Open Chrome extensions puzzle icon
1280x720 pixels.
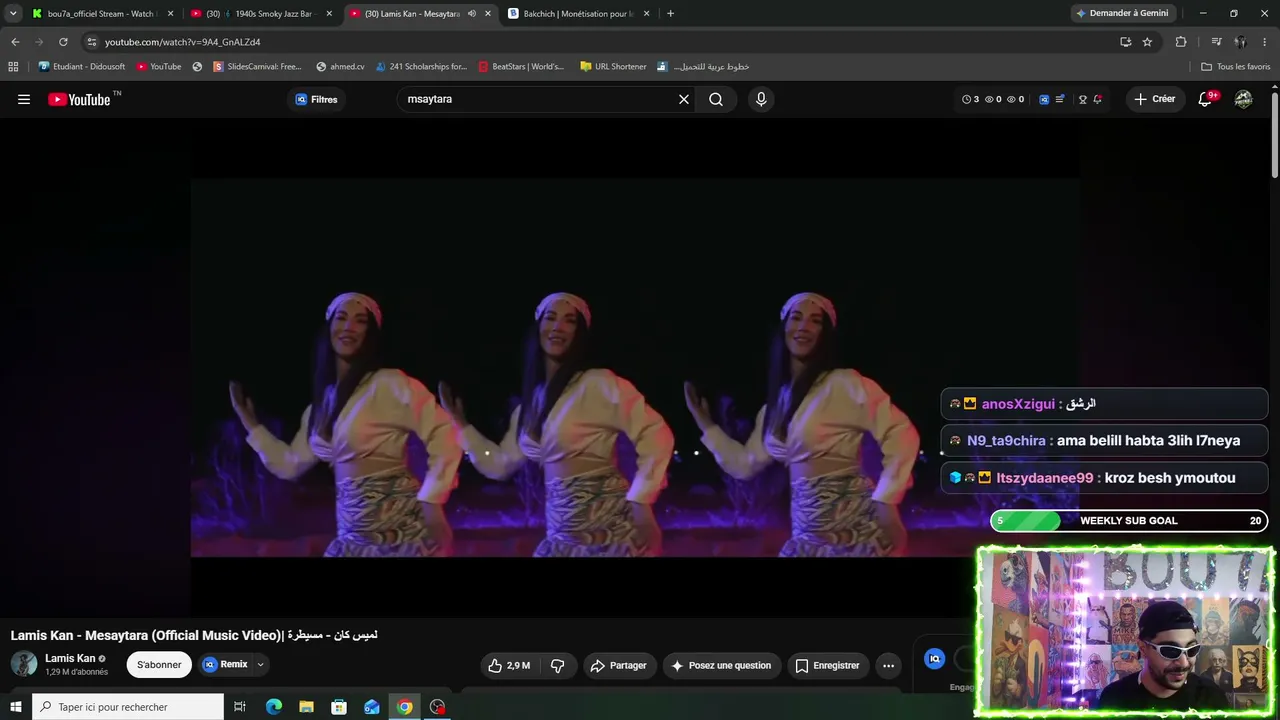click(x=1181, y=42)
